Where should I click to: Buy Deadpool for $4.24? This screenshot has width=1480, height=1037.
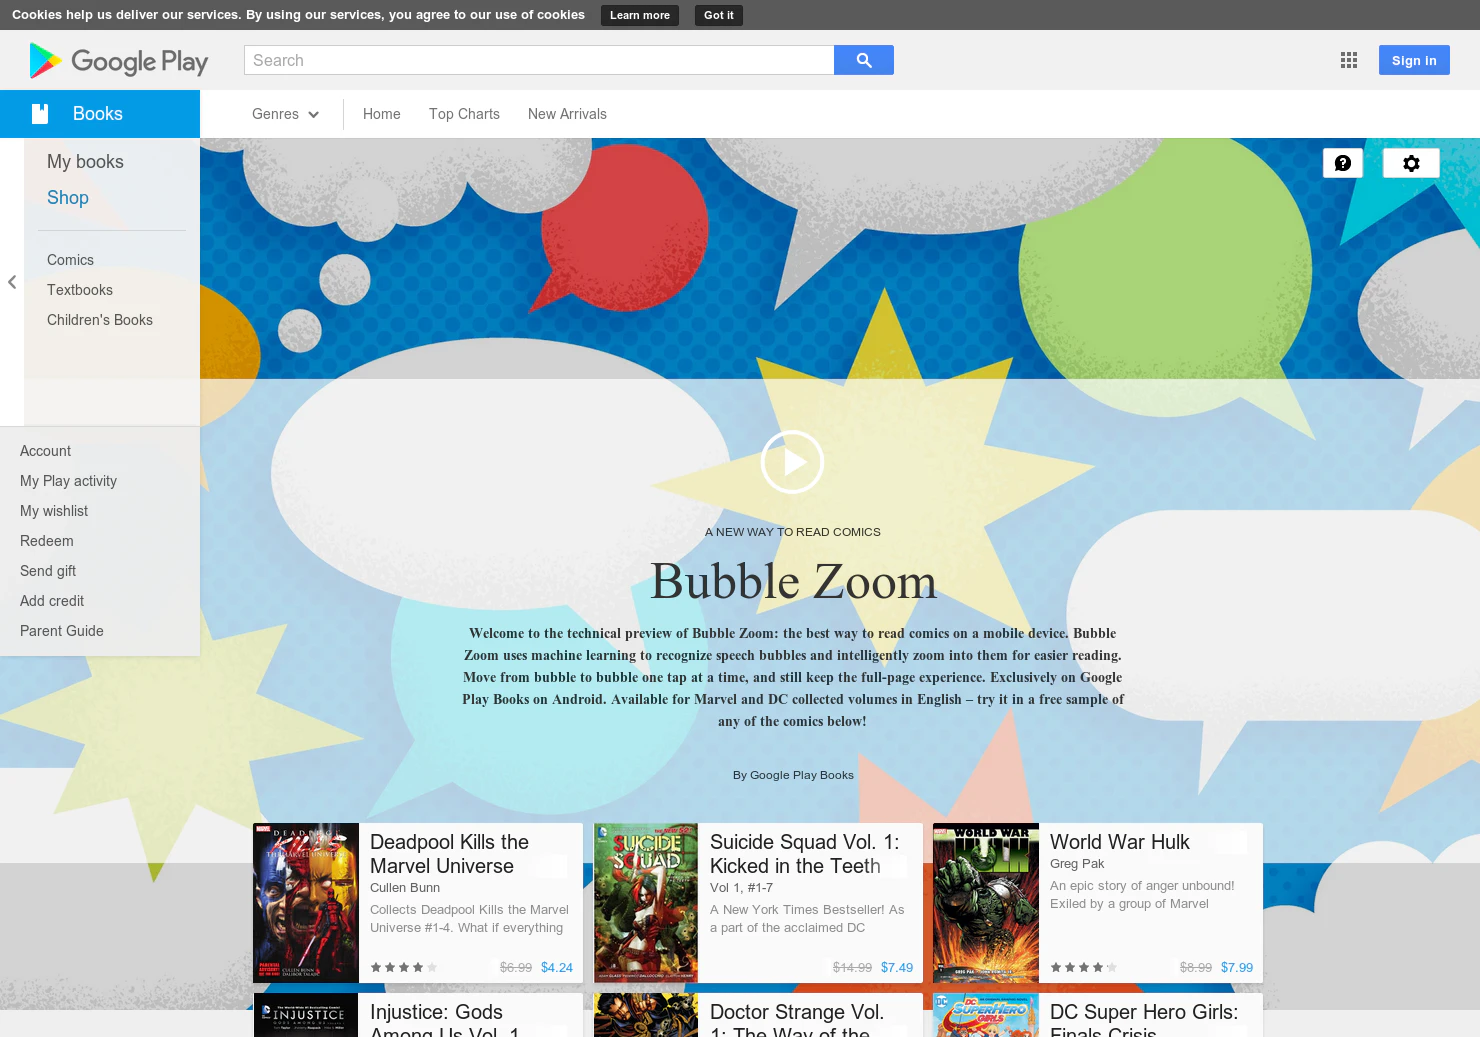click(x=557, y=967)
